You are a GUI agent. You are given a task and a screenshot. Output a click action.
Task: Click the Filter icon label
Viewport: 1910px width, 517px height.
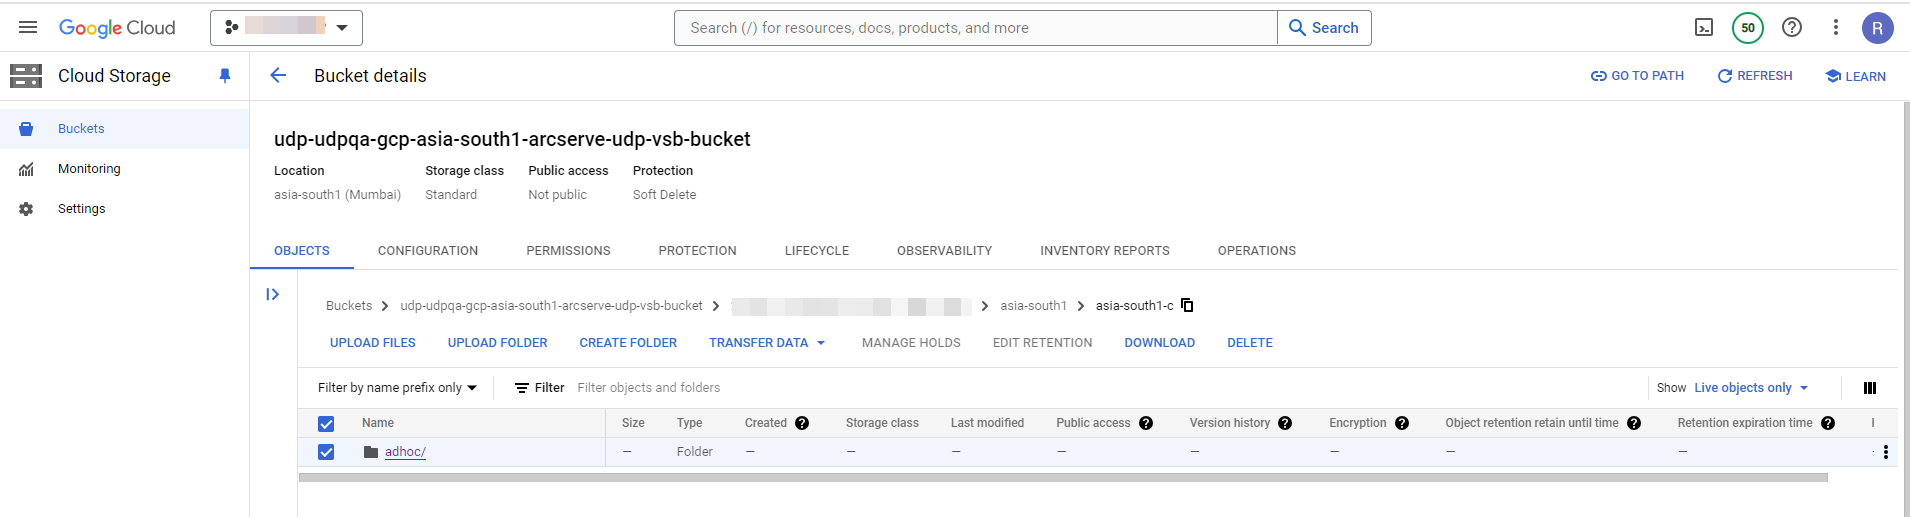click(539, 388)
